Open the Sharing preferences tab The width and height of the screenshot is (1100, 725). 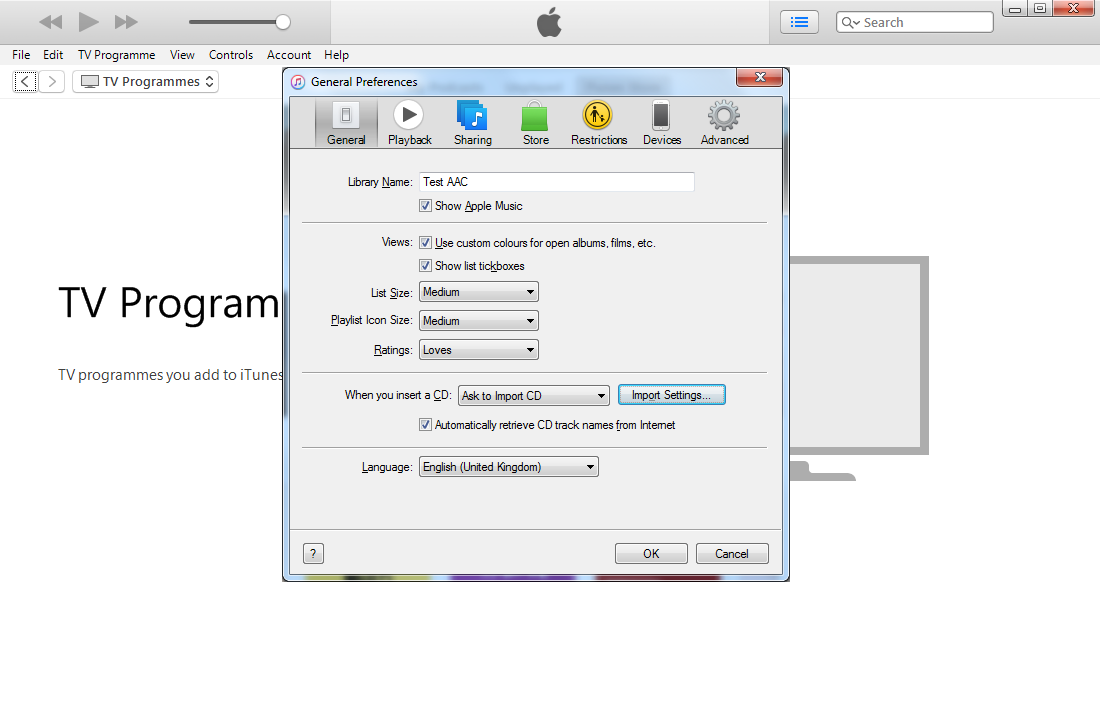coord(472,123)
